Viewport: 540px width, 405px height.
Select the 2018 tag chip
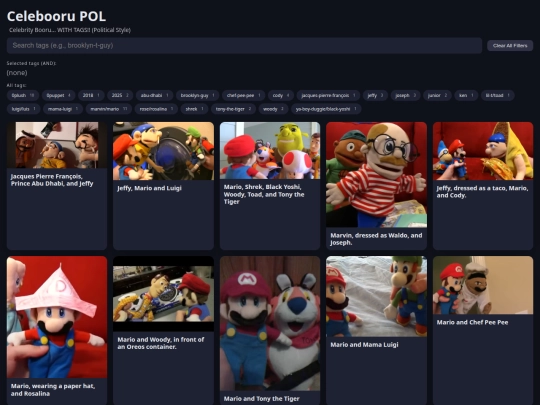91,95
